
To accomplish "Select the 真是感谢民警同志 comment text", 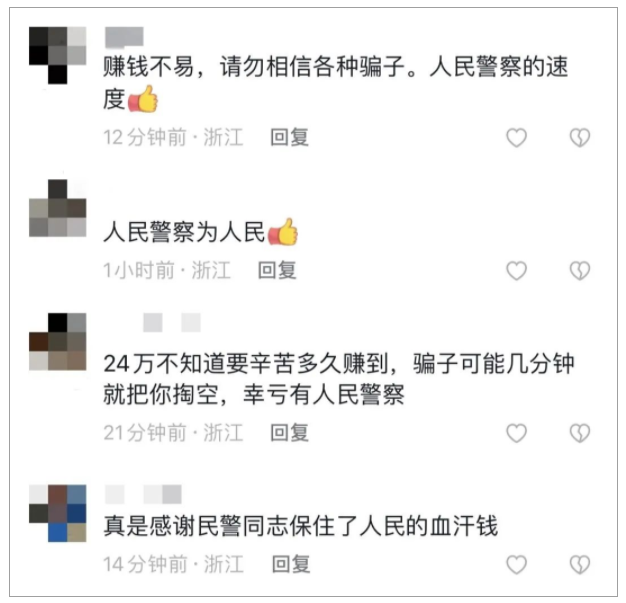I will tap(301, 526).
